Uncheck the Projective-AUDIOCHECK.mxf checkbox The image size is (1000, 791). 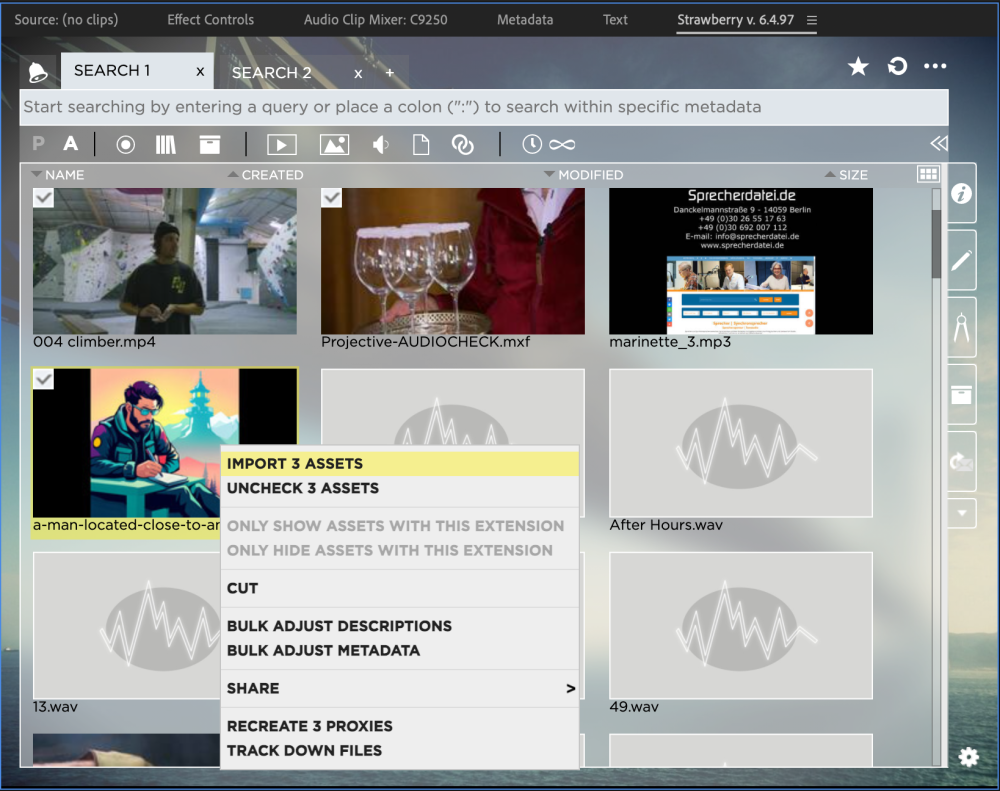coord(332,198)
